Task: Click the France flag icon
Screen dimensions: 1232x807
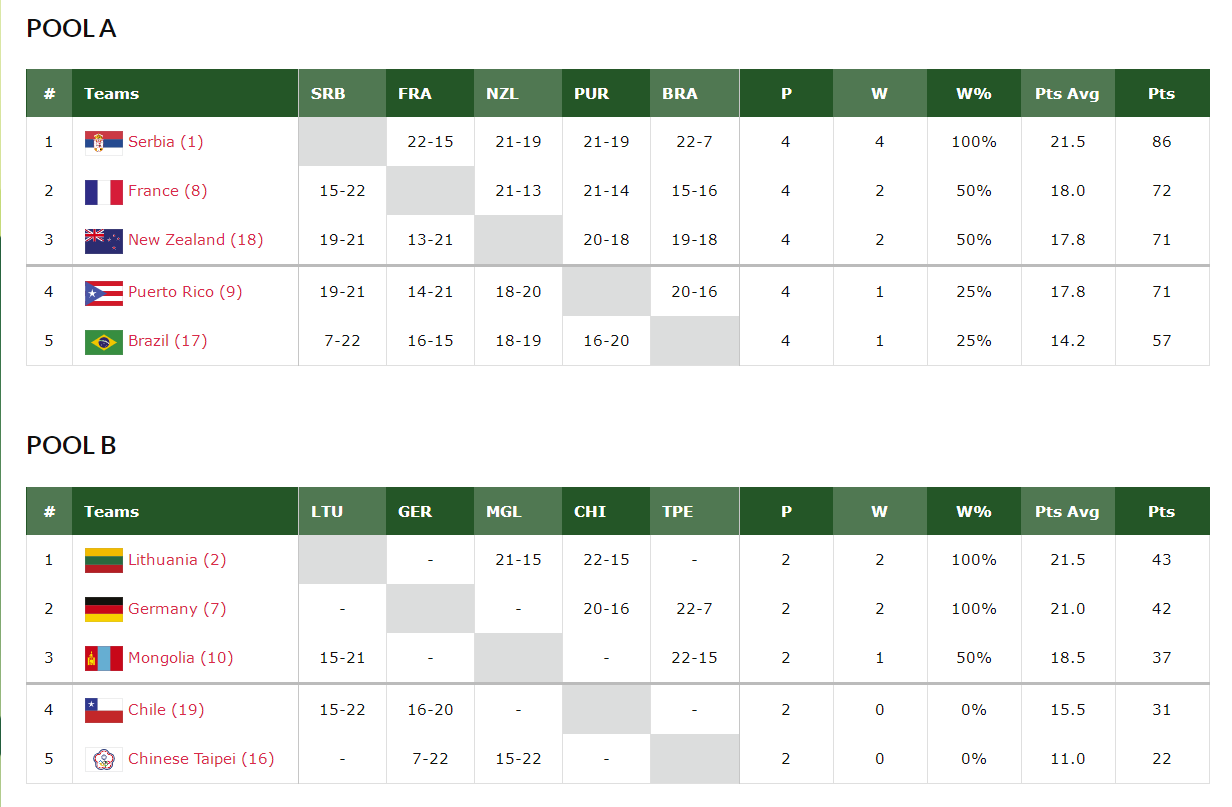Action: click(x=104, y=191)
